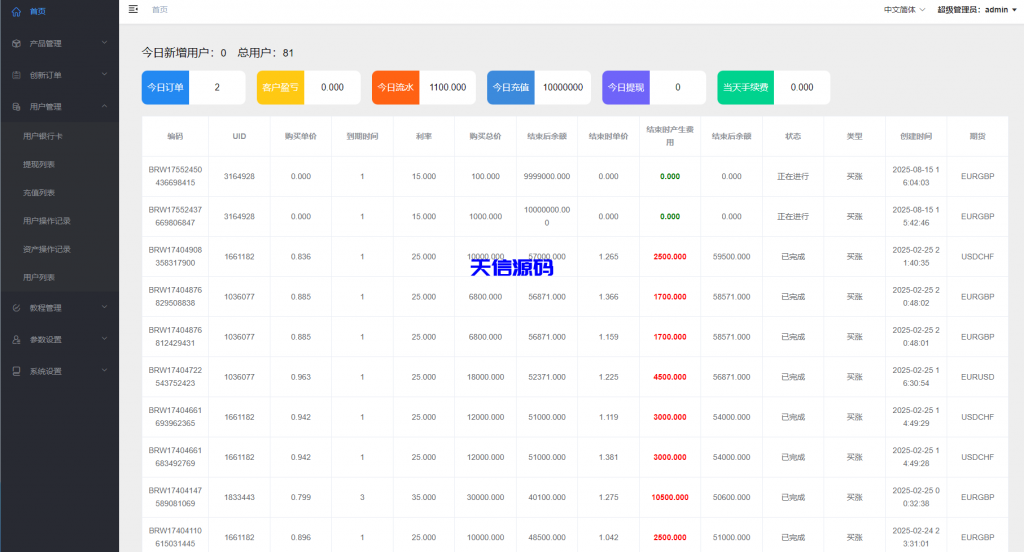Collapse the 用户管理 chevron
Viewport: 1024px width, 552px height.
(x=104, y=106)
